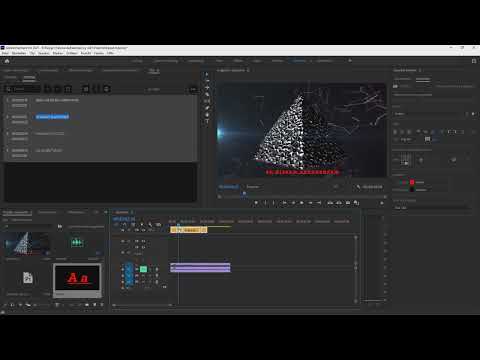Open the Captions panel three-dots options menu
The width and height of the screenshot is (480, 360).
[193, 89]
